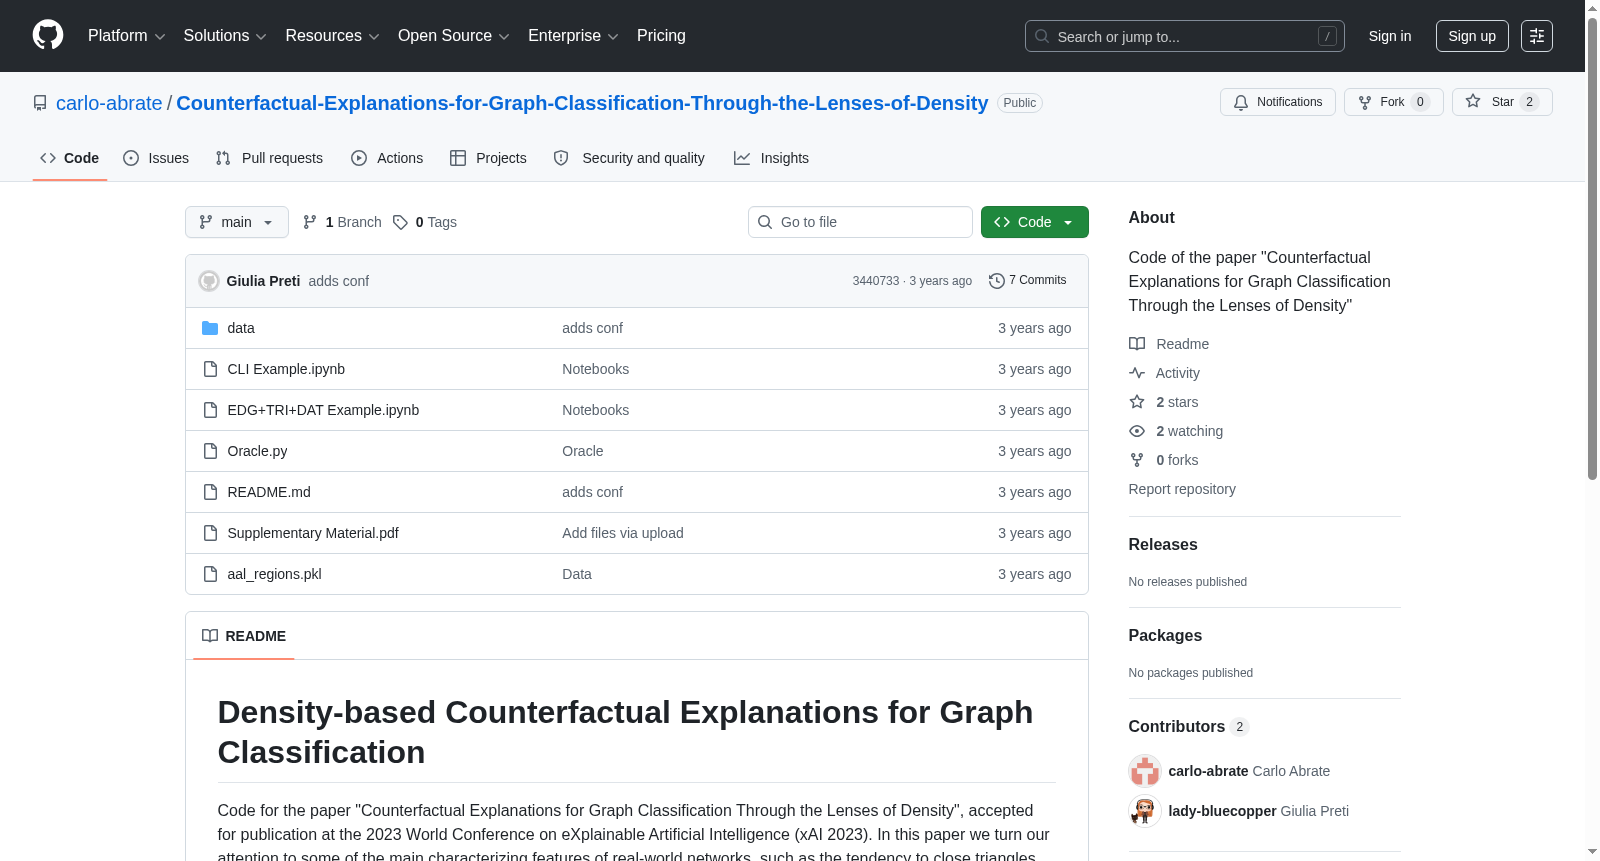This screenshot has width=1600, height=861.
Task: Open the Releases heading link
Action: coord(1163,544)
